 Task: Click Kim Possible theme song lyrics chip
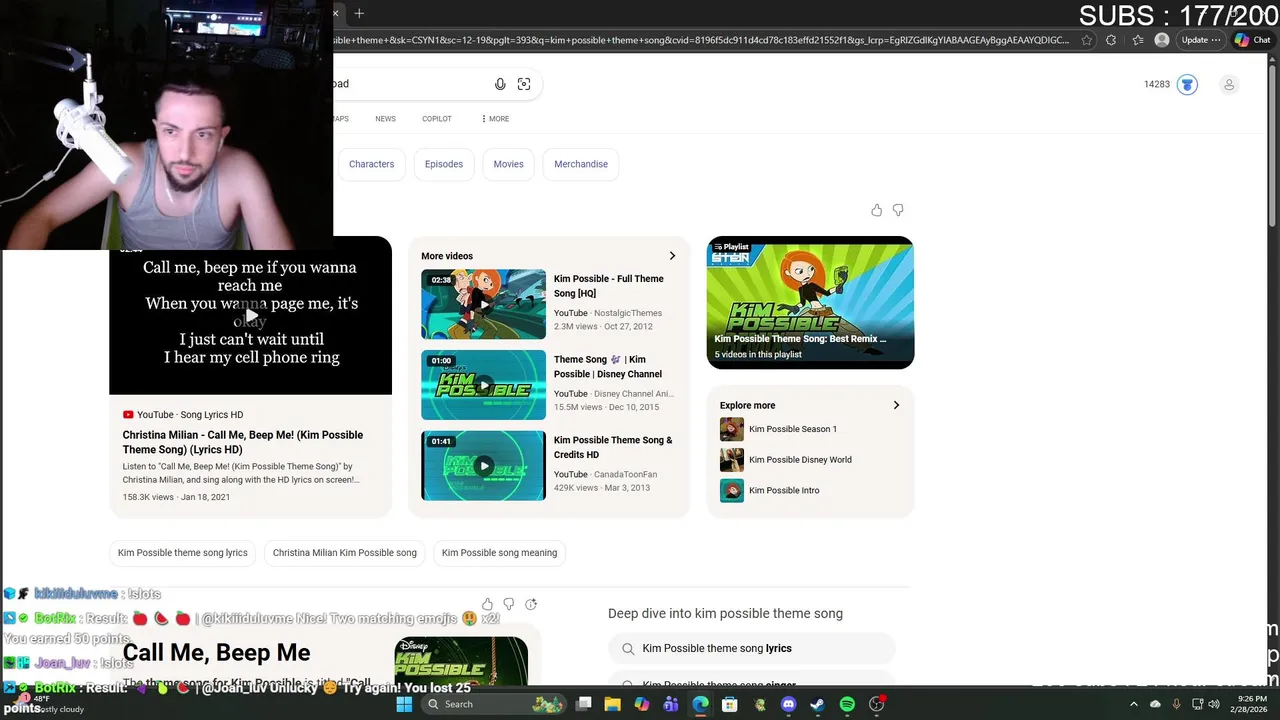[x=183, y=553]
